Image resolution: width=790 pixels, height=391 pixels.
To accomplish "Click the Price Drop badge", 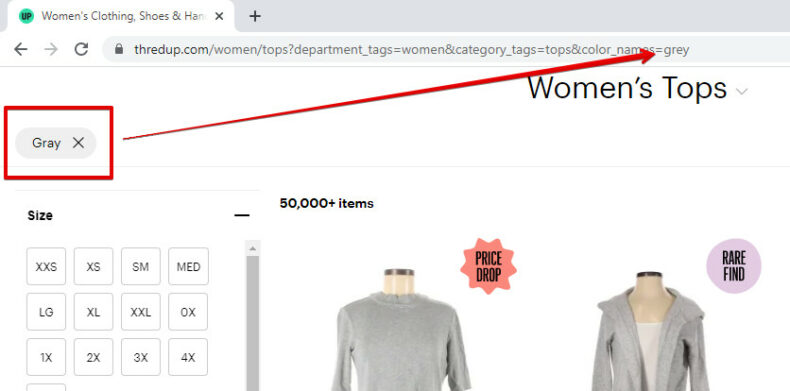I will (x=488, y=267).
